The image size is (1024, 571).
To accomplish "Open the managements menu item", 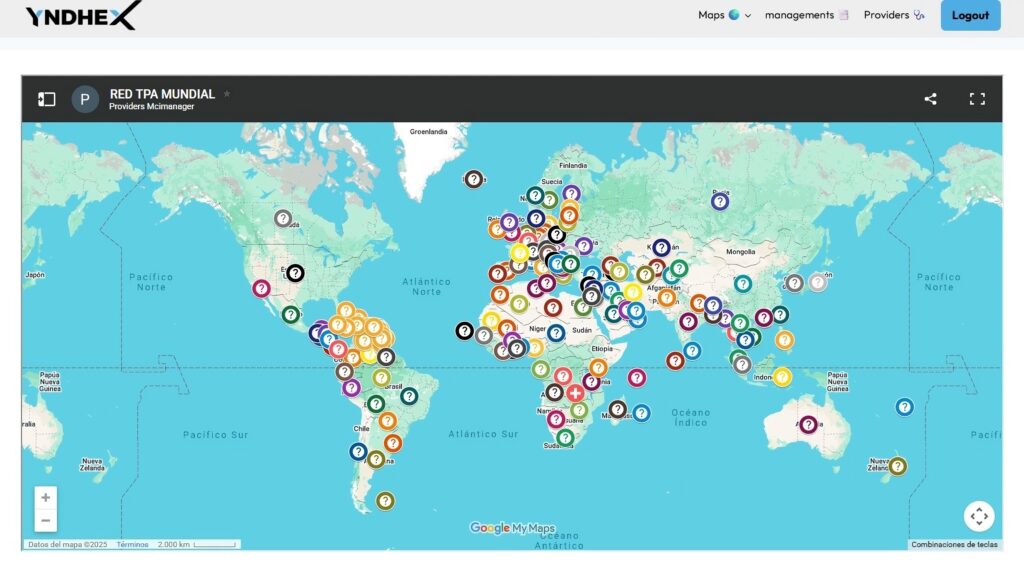I will click(x=807, y=15).
